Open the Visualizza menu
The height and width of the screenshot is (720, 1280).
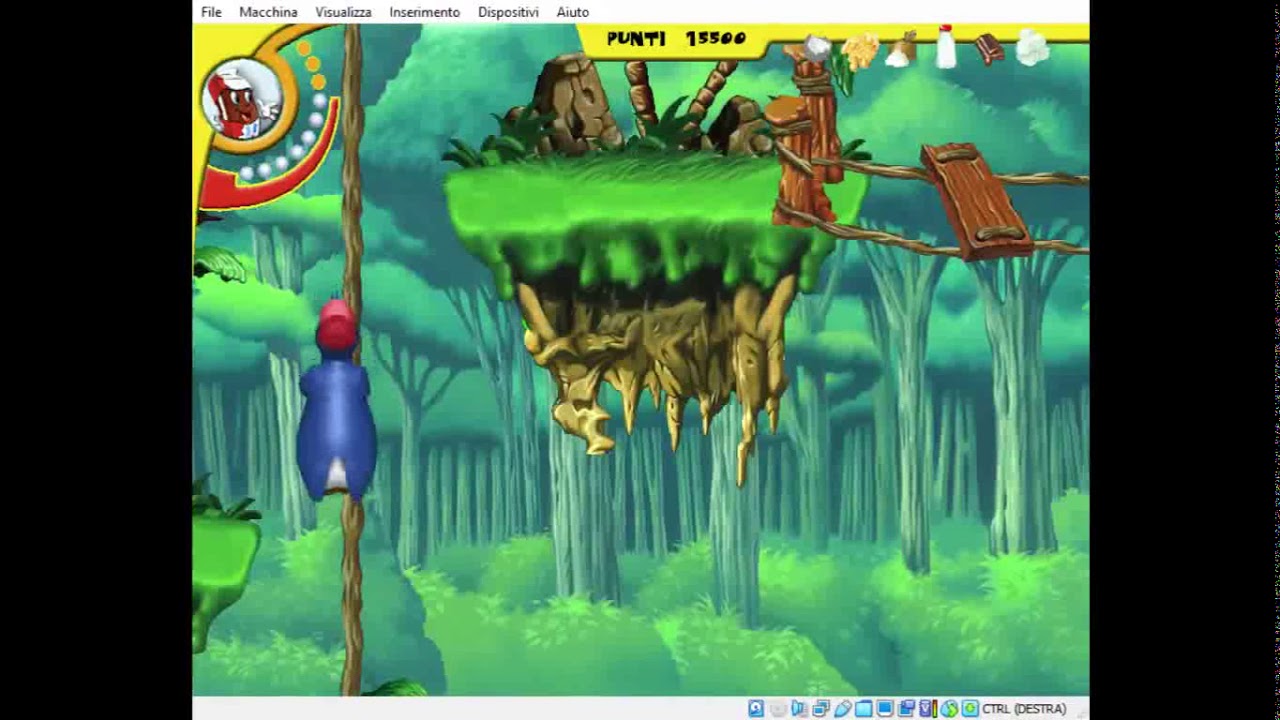pyautogui.click(x=343, y=12)
